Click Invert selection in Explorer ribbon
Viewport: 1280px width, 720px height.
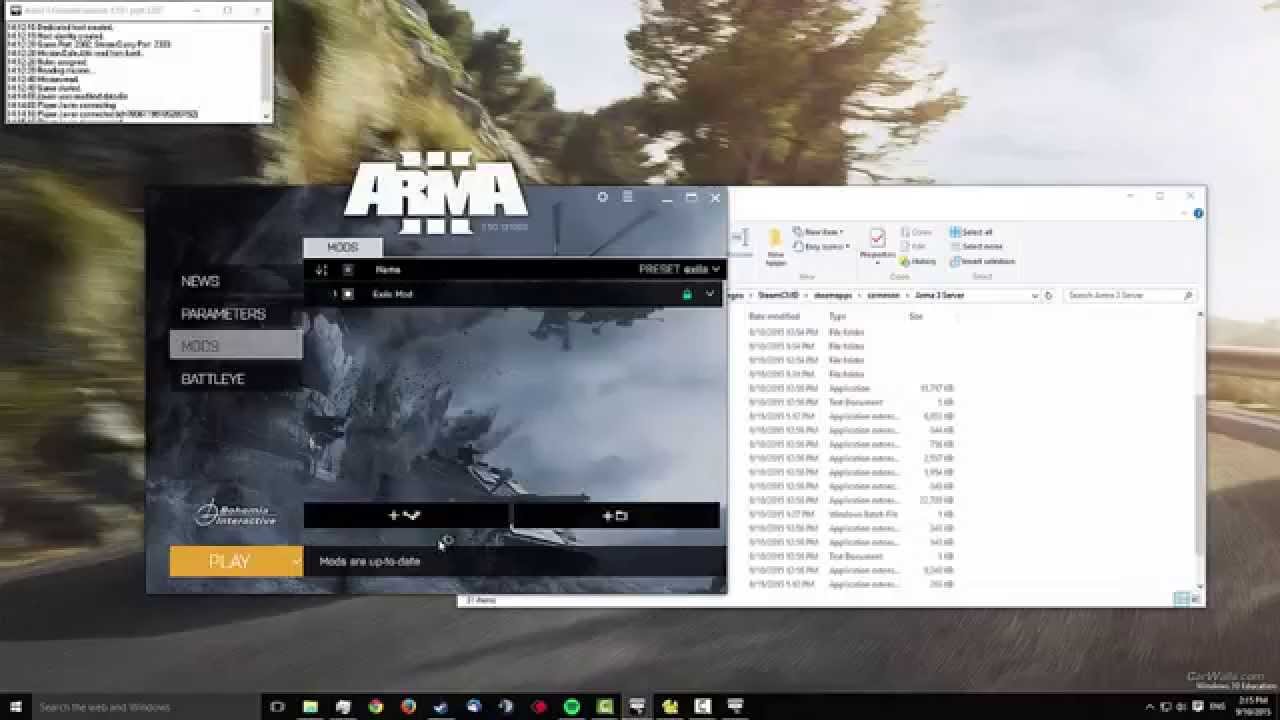tap(982, 261)
